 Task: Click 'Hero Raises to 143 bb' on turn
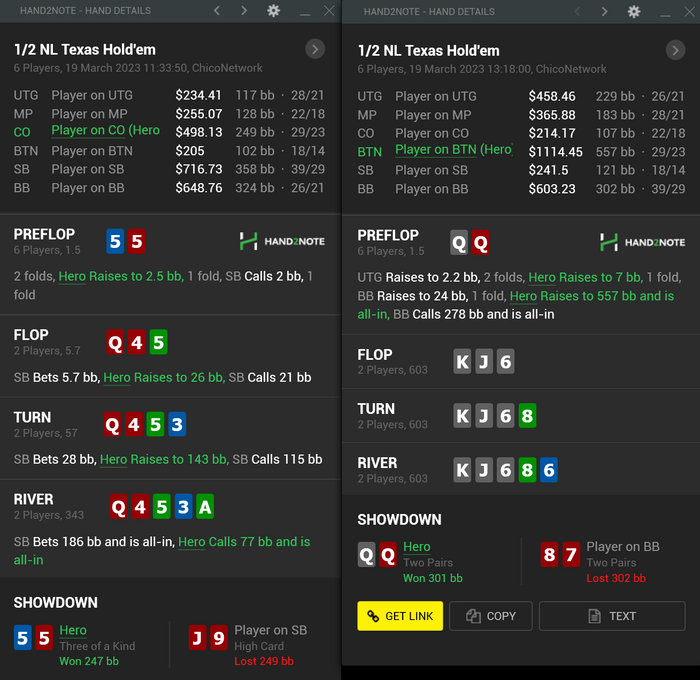coord(164,459)
